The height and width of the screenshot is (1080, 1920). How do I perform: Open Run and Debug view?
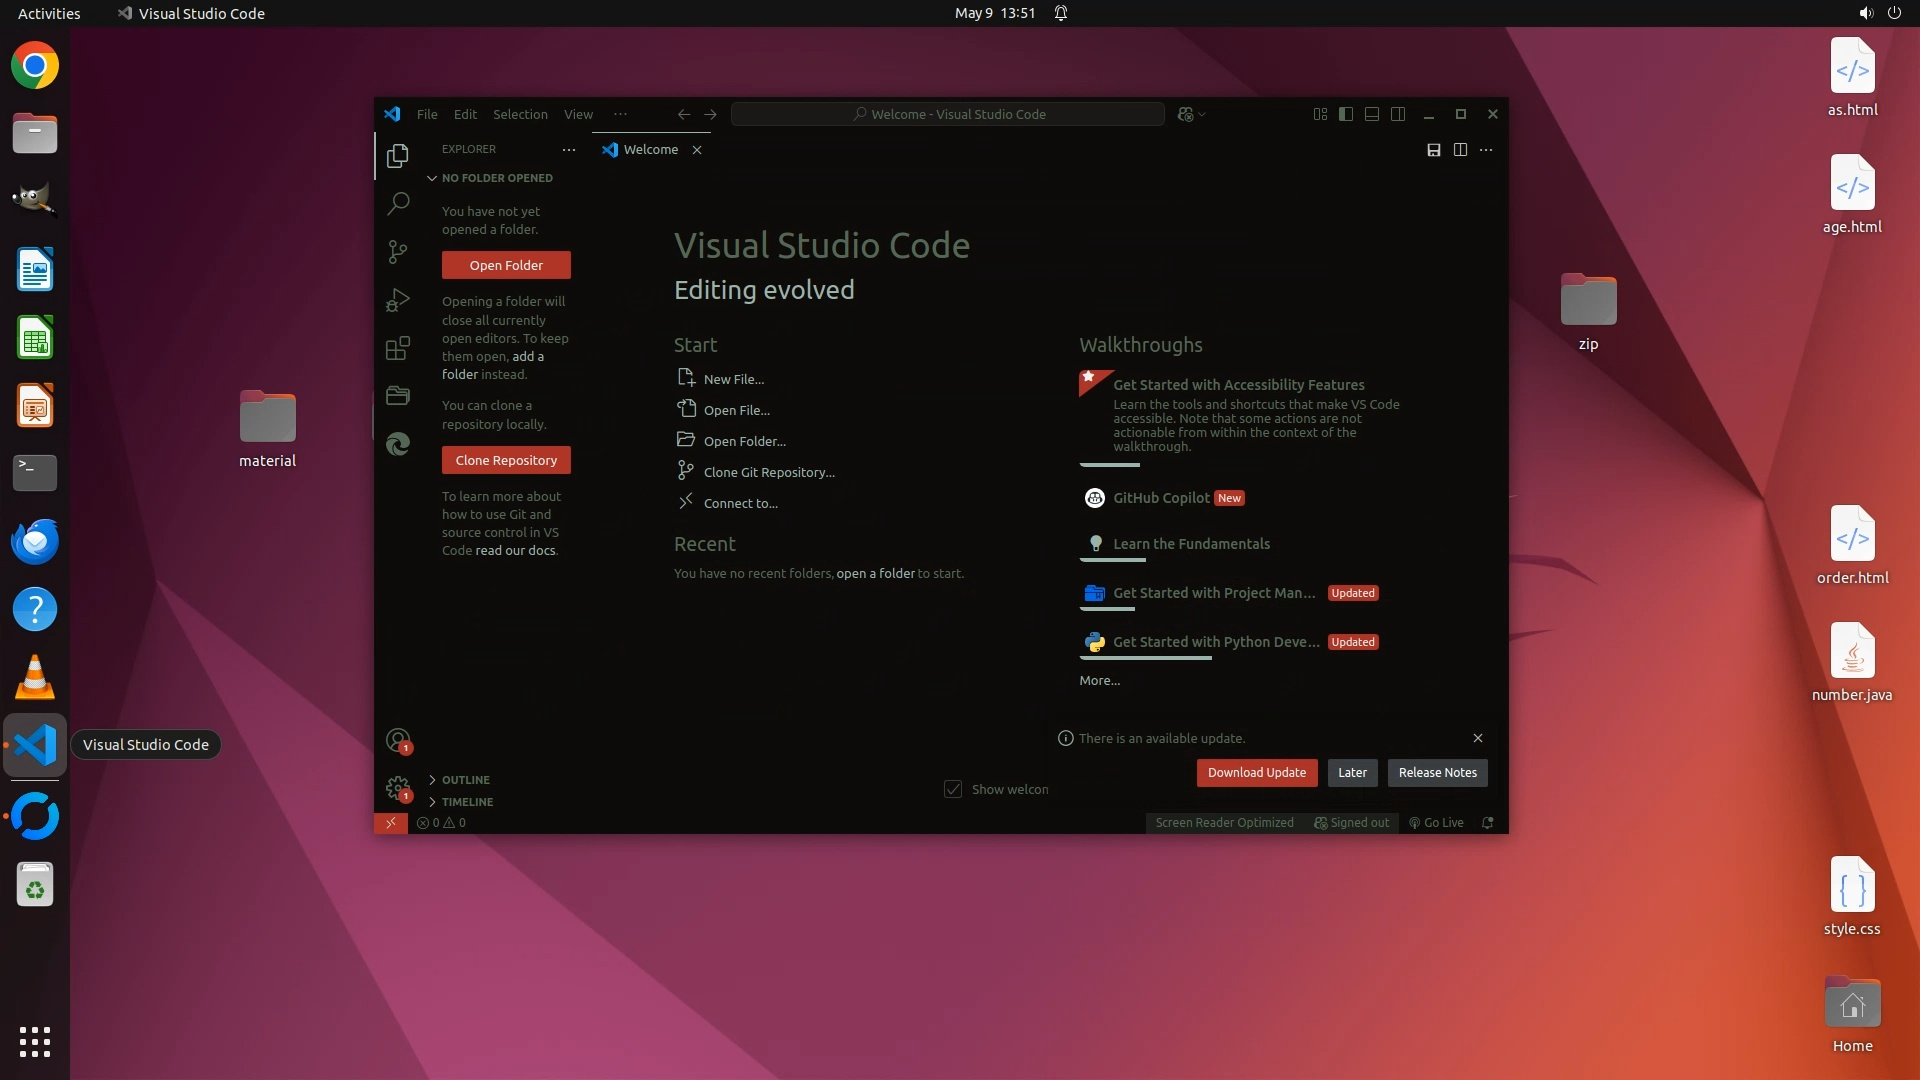pos(398,300)
